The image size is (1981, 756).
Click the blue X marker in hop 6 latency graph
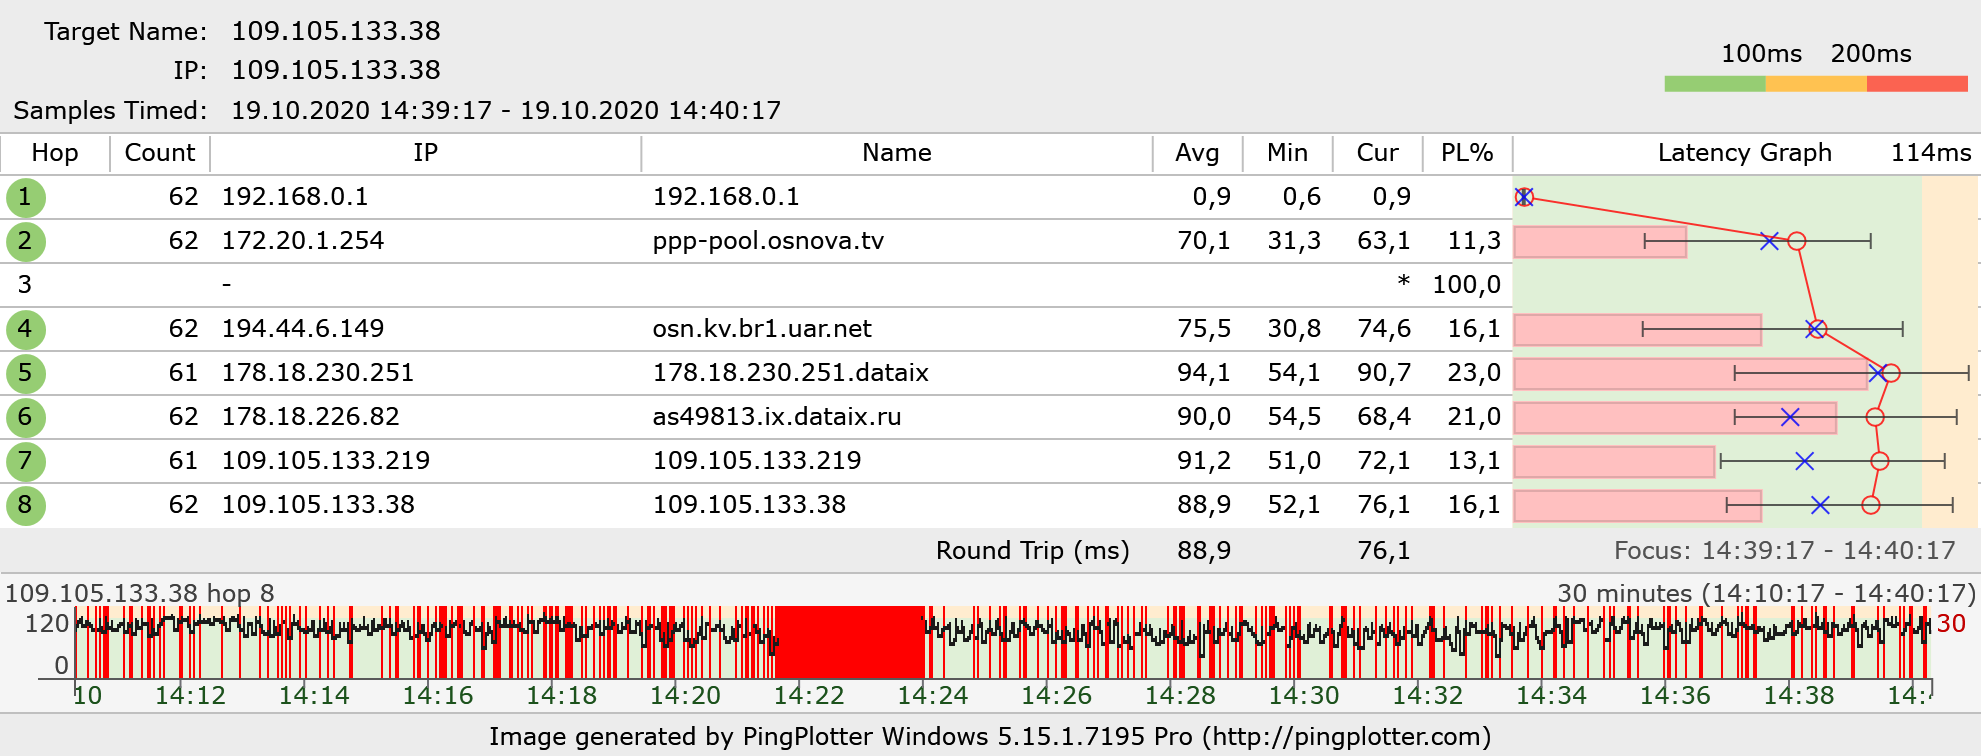click(x=1790, y=417)
